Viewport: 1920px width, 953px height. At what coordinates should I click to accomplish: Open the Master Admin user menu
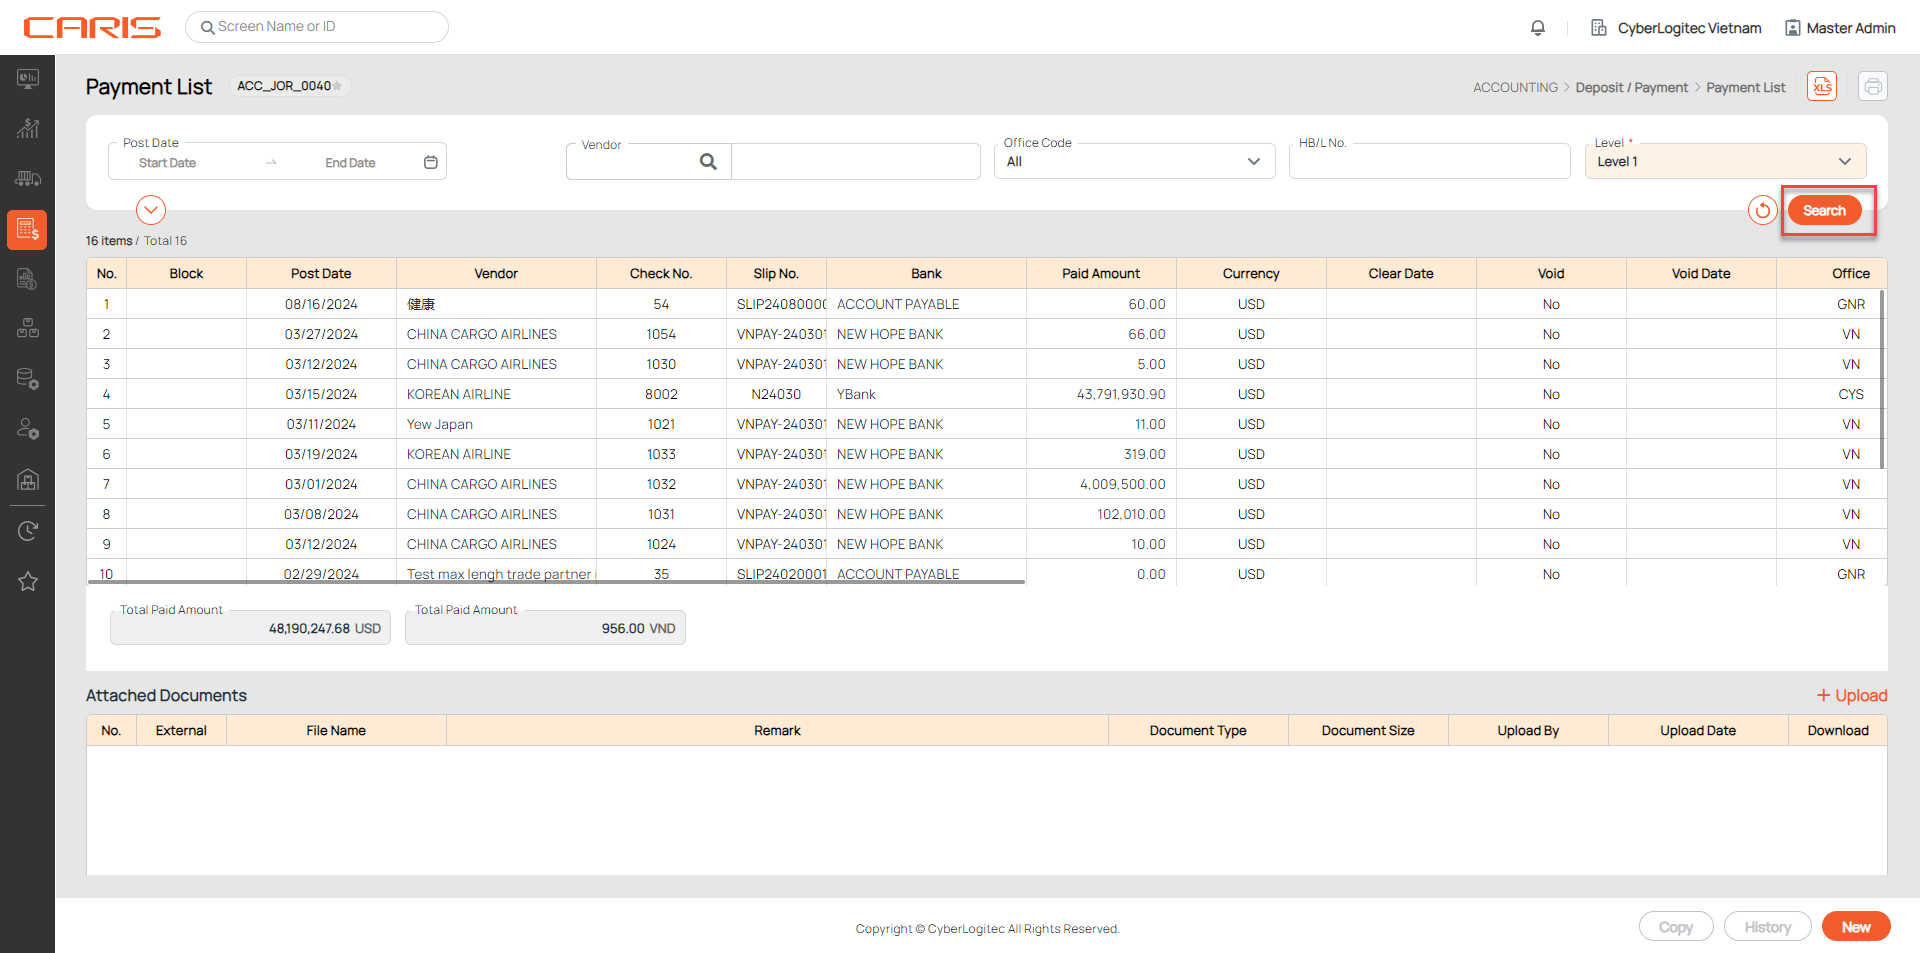click(x=1840, y=28)
